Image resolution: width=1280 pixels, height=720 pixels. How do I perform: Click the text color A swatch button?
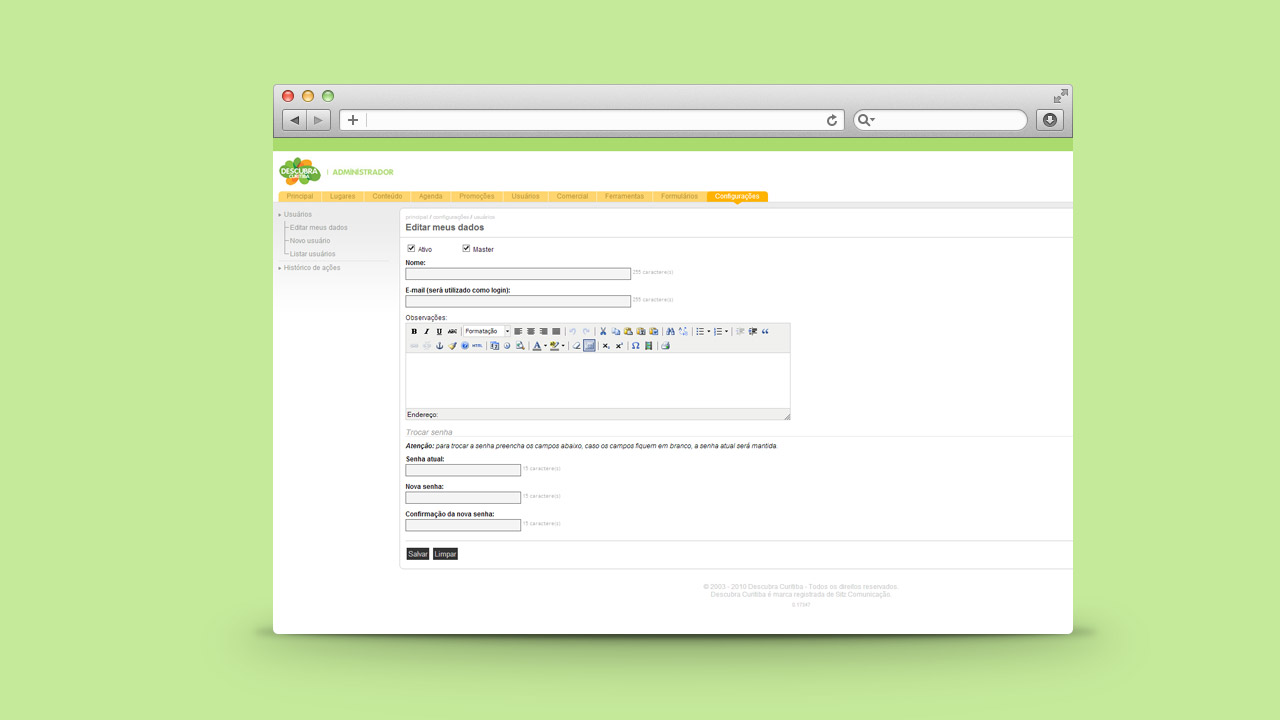536,346
